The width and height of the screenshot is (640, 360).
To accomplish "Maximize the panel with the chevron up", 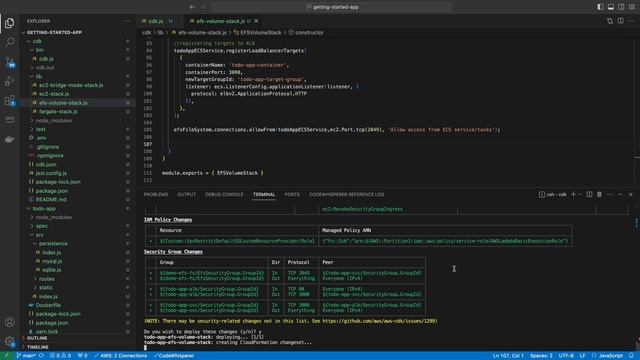I will coord(620,195).
